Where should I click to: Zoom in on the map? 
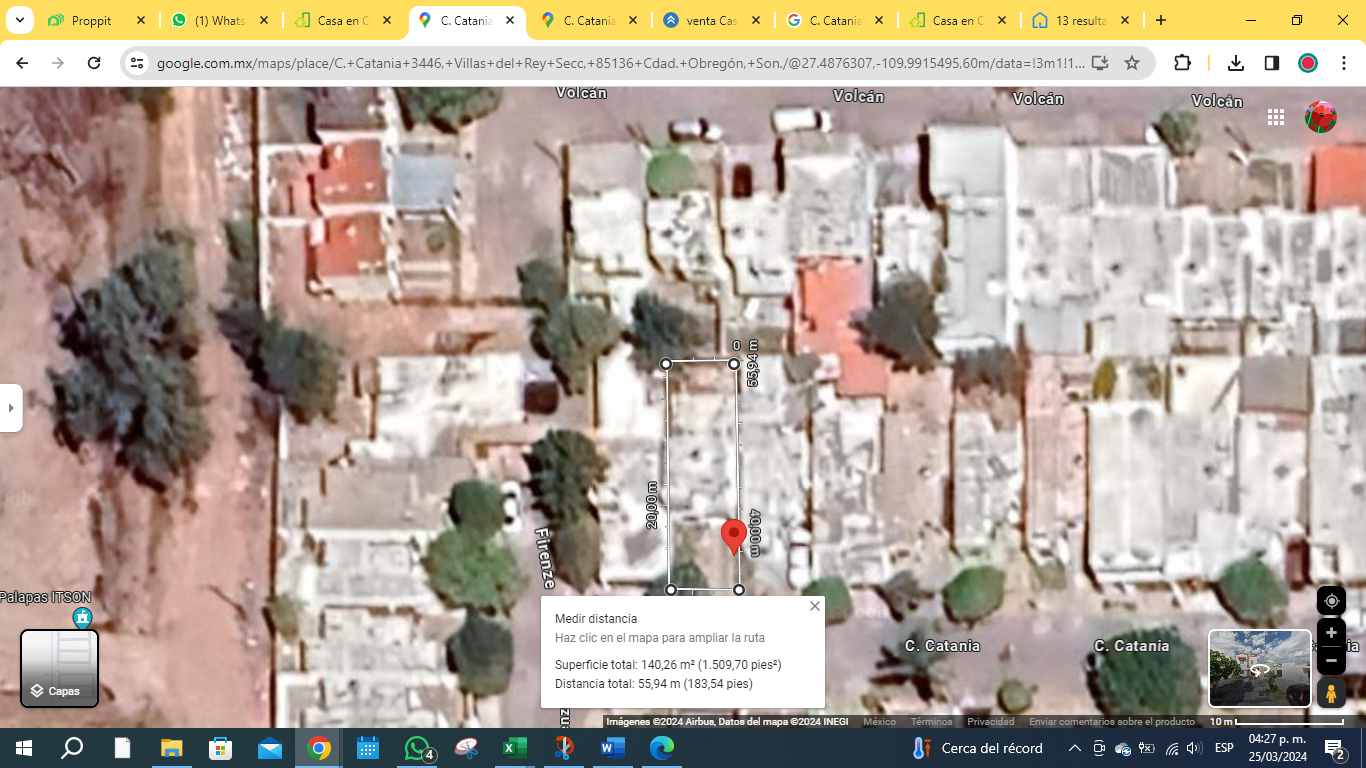click(1331, 633)
